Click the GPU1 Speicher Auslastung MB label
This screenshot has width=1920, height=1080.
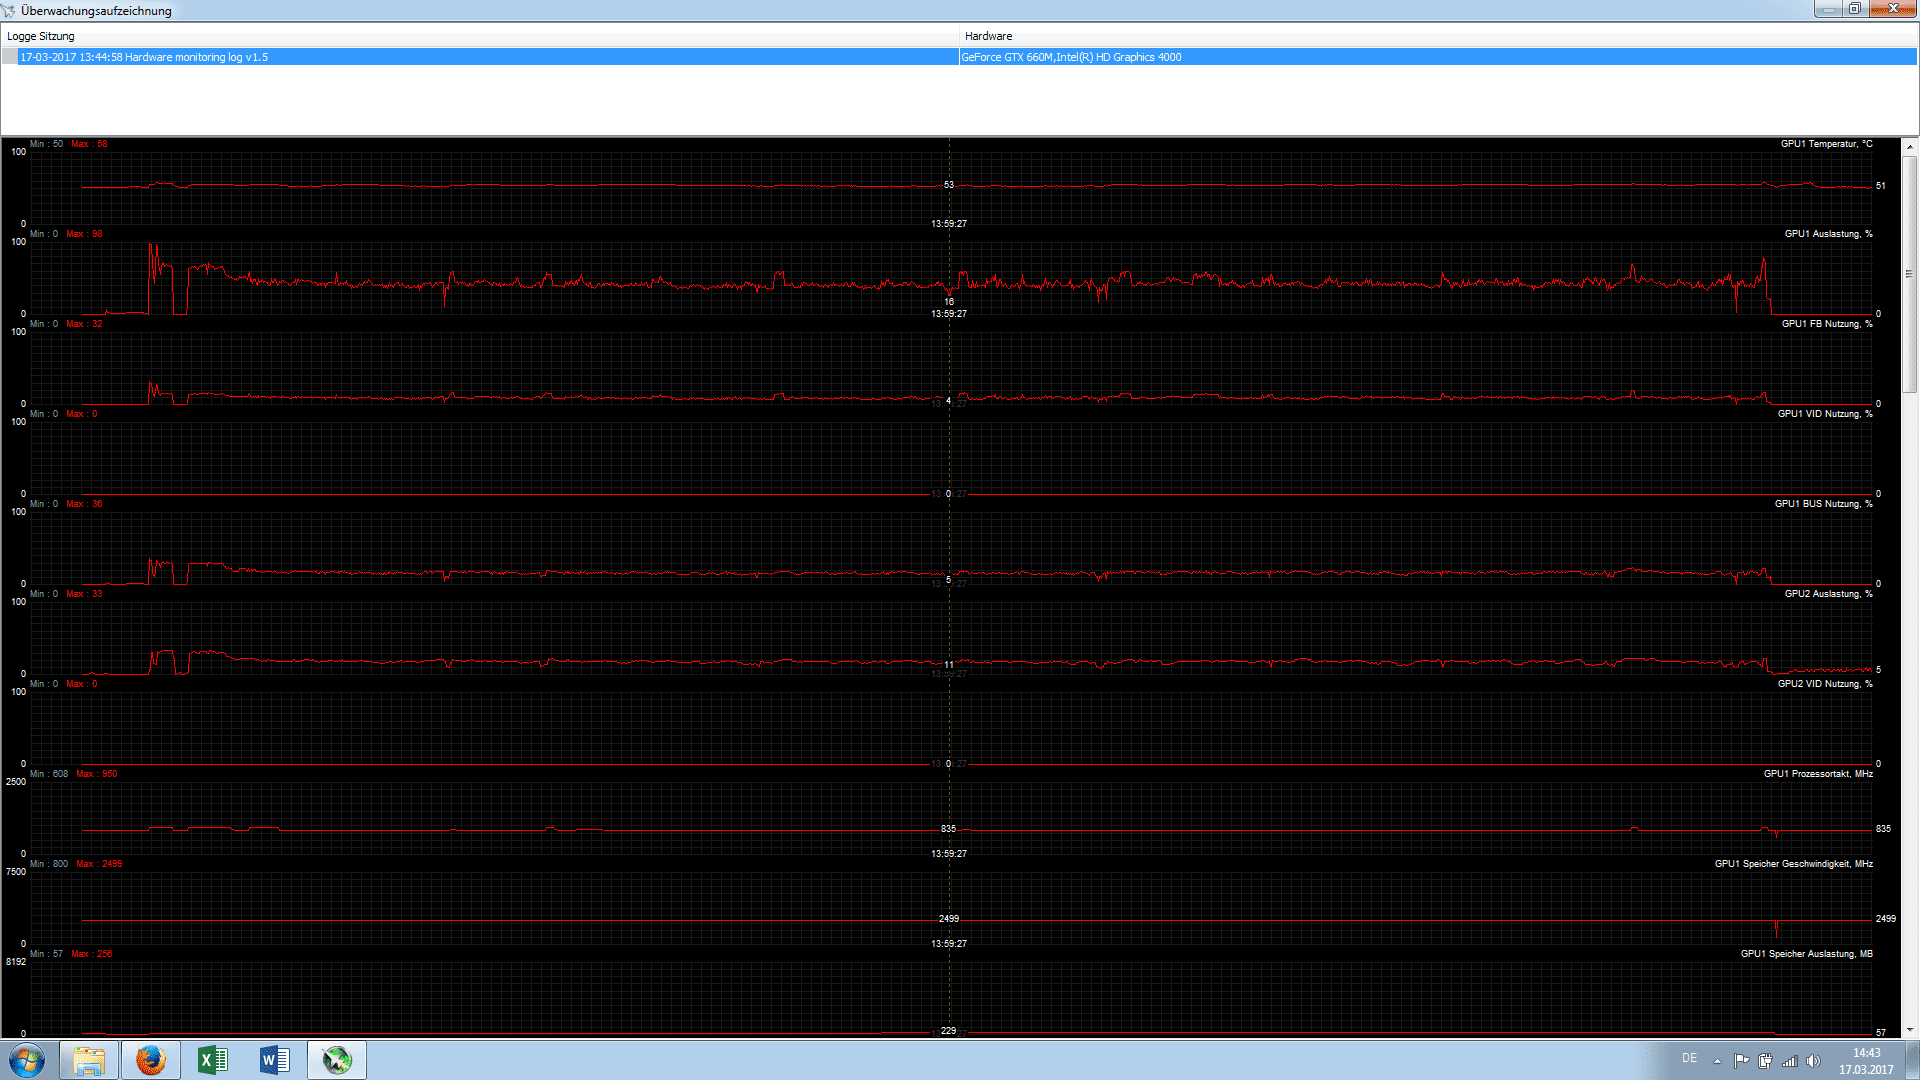coord(1807,954)
